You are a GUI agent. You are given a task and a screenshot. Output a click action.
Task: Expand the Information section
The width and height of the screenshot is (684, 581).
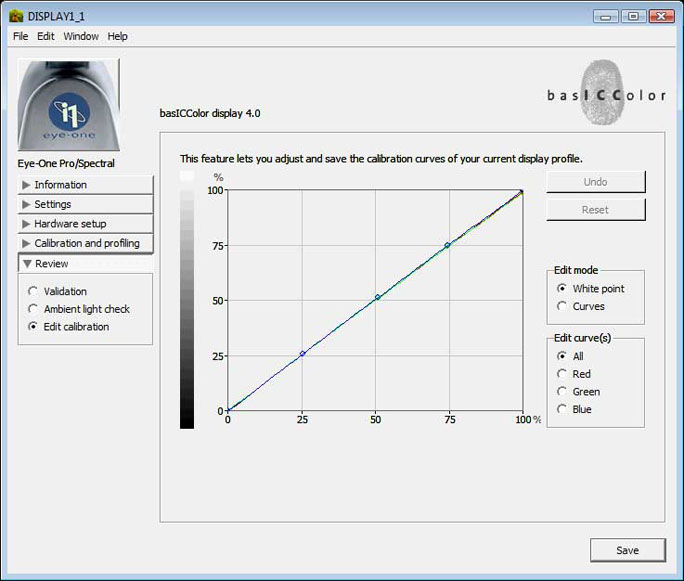coord(86,185)
